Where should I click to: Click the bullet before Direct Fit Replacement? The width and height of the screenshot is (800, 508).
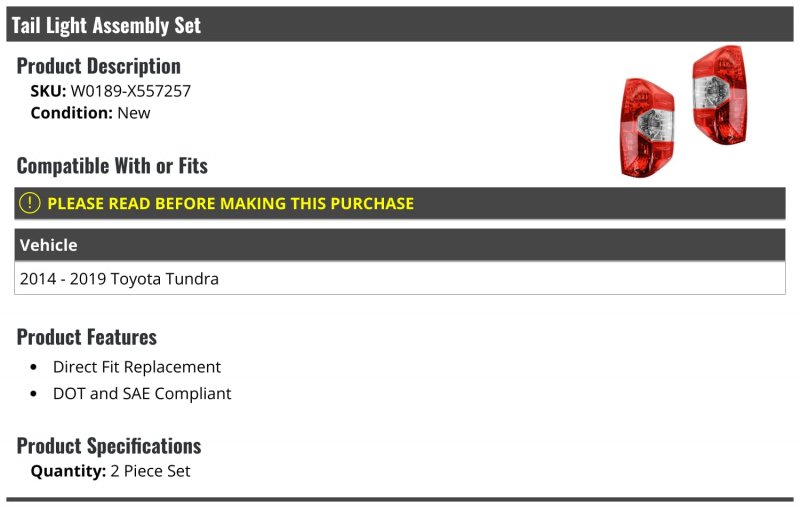click(34, 367)
